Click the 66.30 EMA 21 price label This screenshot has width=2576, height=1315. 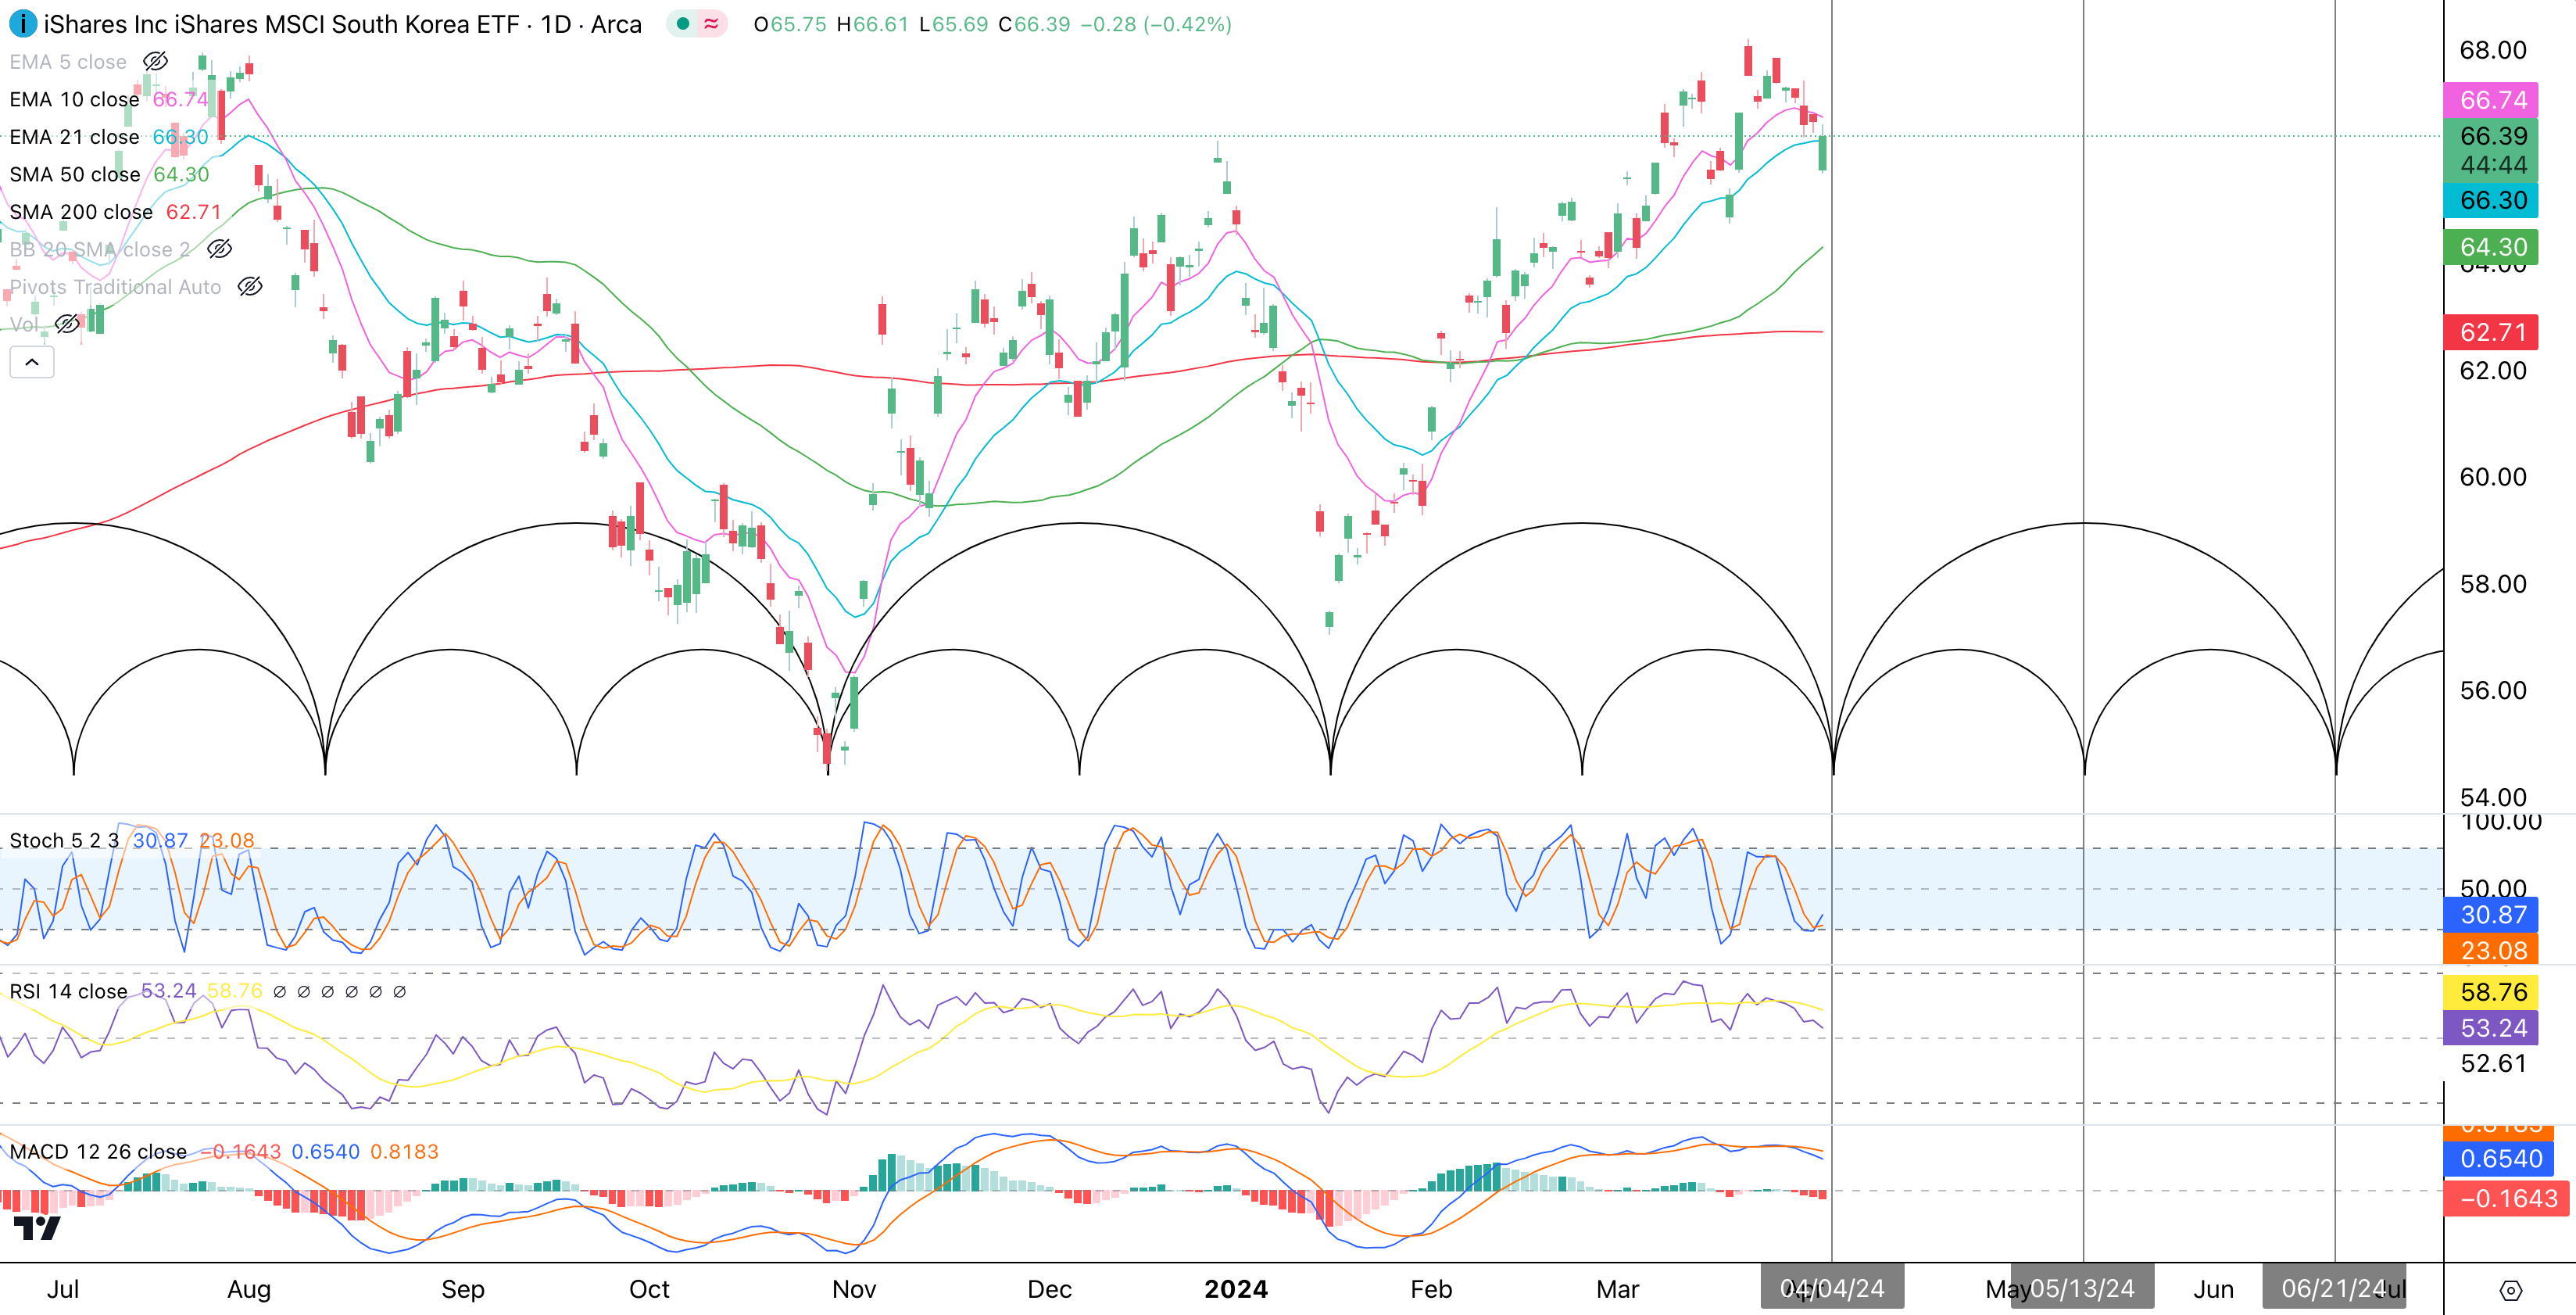point(2491,200)
